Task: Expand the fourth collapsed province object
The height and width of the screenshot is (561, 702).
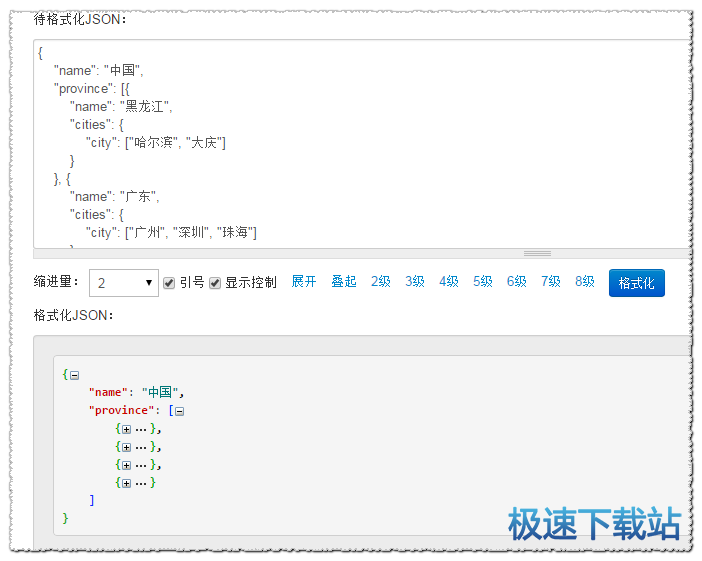Action: [126, 483]
